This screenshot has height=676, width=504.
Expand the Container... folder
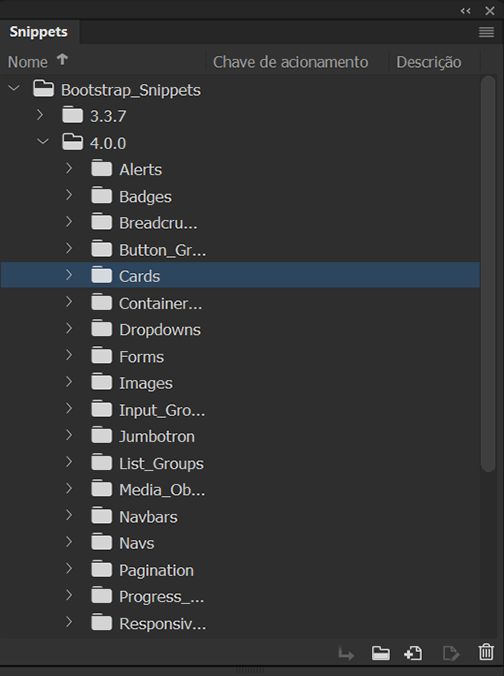(x=69, y=302)
